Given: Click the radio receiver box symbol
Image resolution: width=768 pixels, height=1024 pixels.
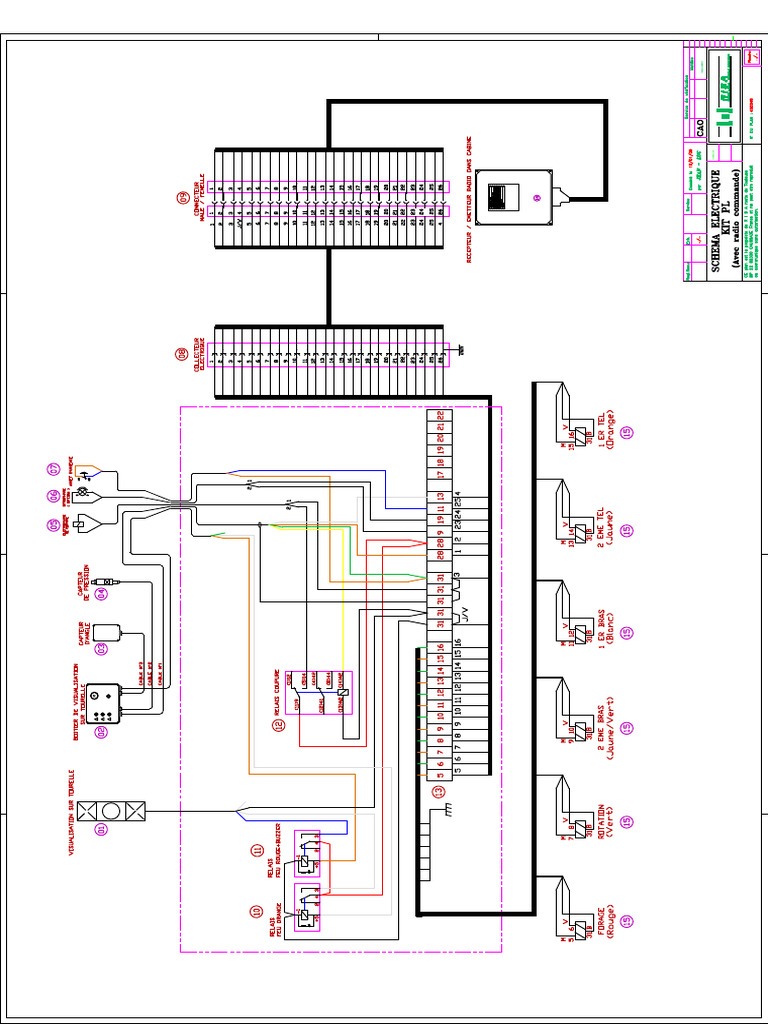Looking at the screenshot, I should (514, 197).
